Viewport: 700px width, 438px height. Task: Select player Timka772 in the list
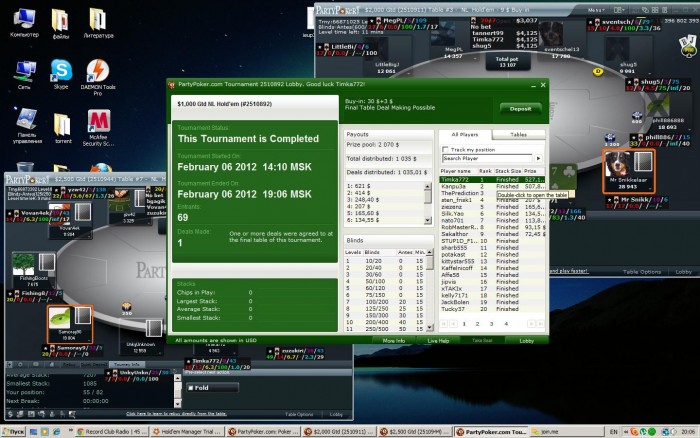[492, 179]
